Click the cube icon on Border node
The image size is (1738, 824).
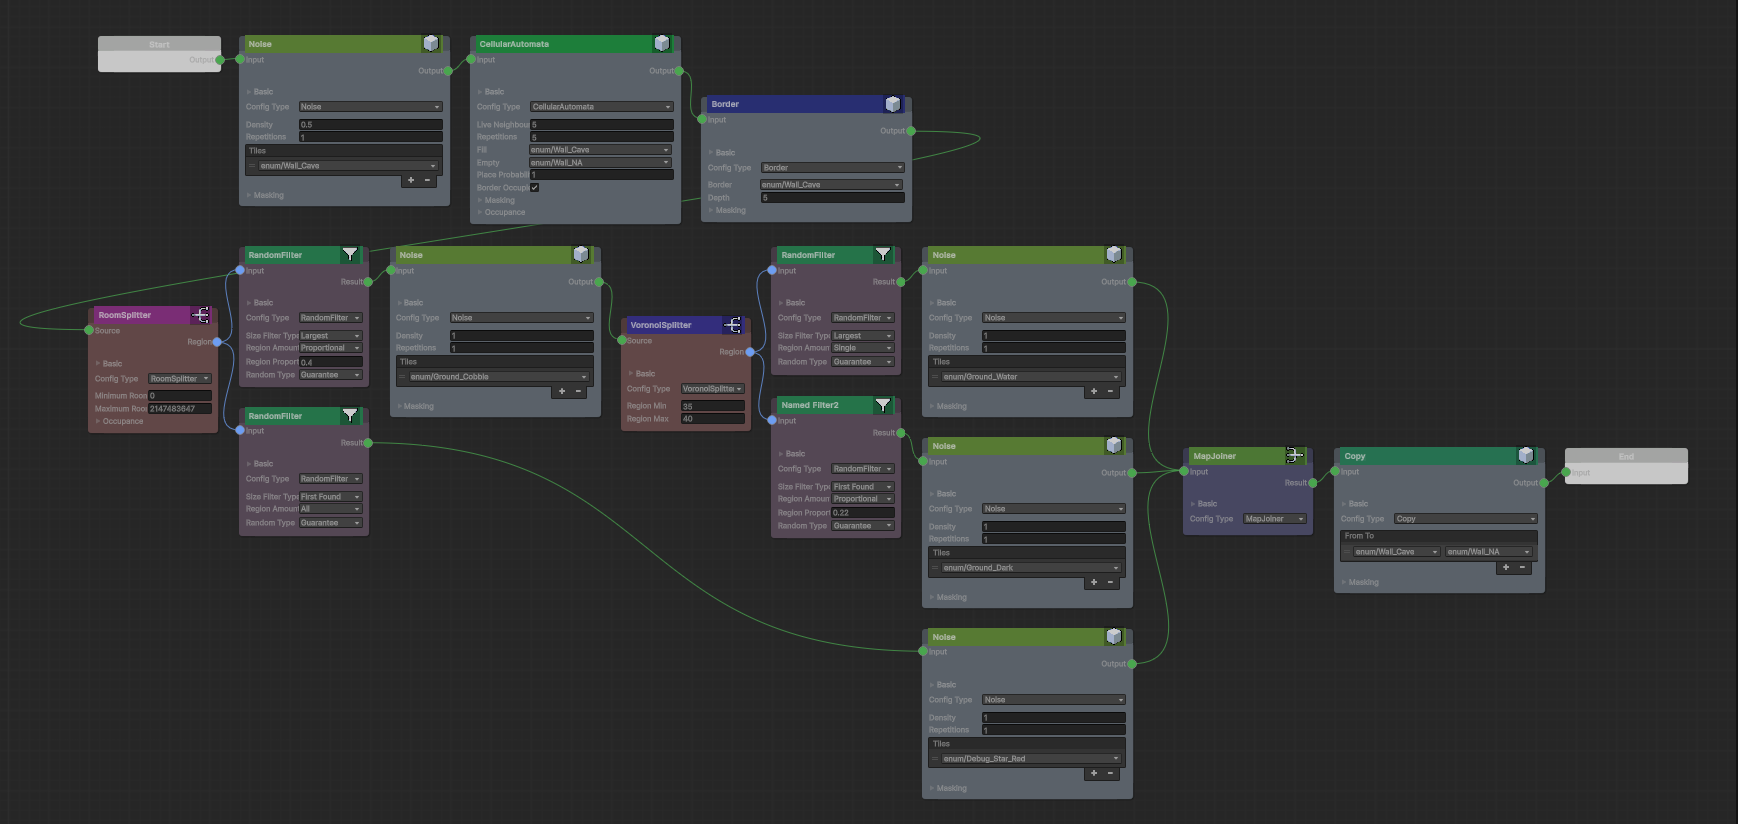click(x=893, y=104)
